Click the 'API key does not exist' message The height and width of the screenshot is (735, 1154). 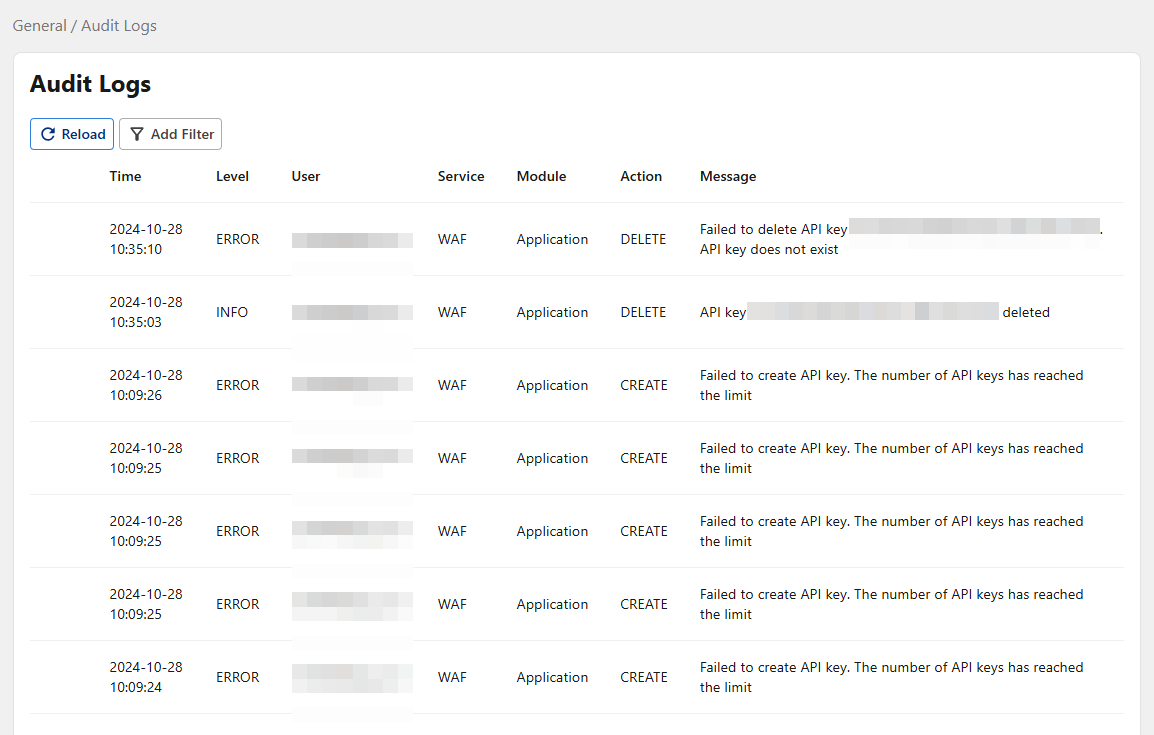769,249
